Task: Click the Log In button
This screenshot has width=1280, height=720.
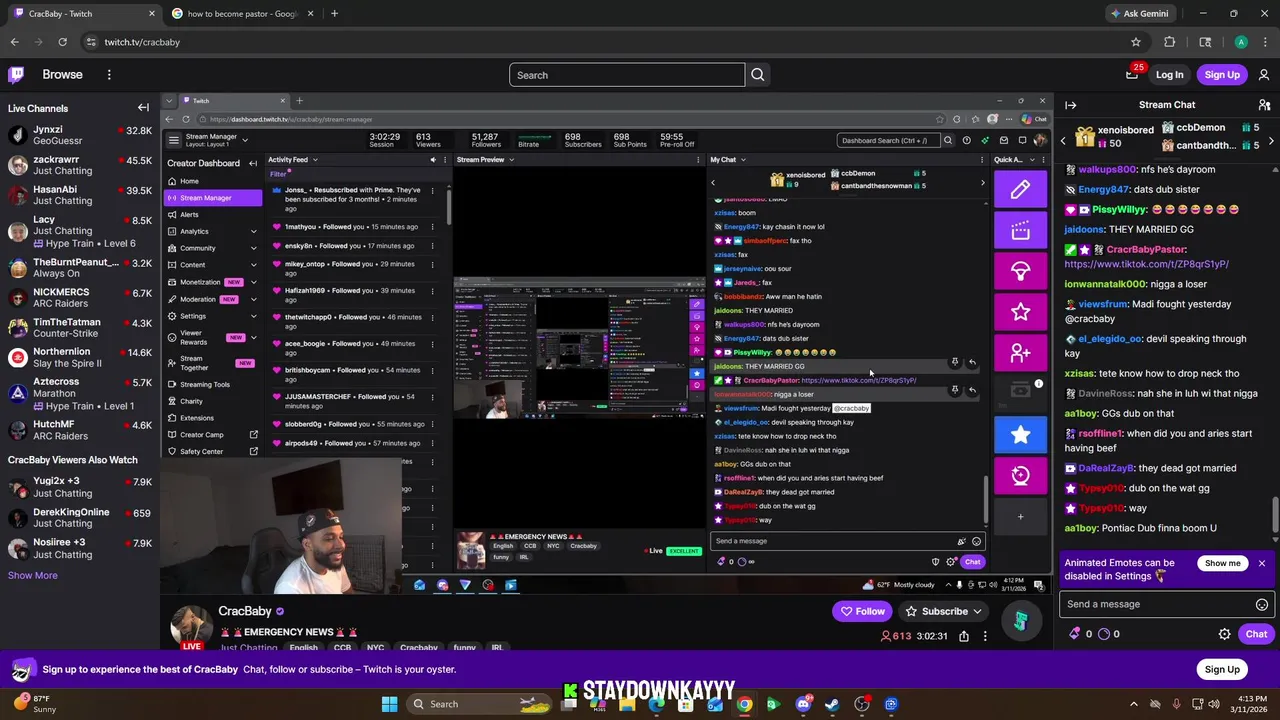Action: click(x=1169, y=74)
